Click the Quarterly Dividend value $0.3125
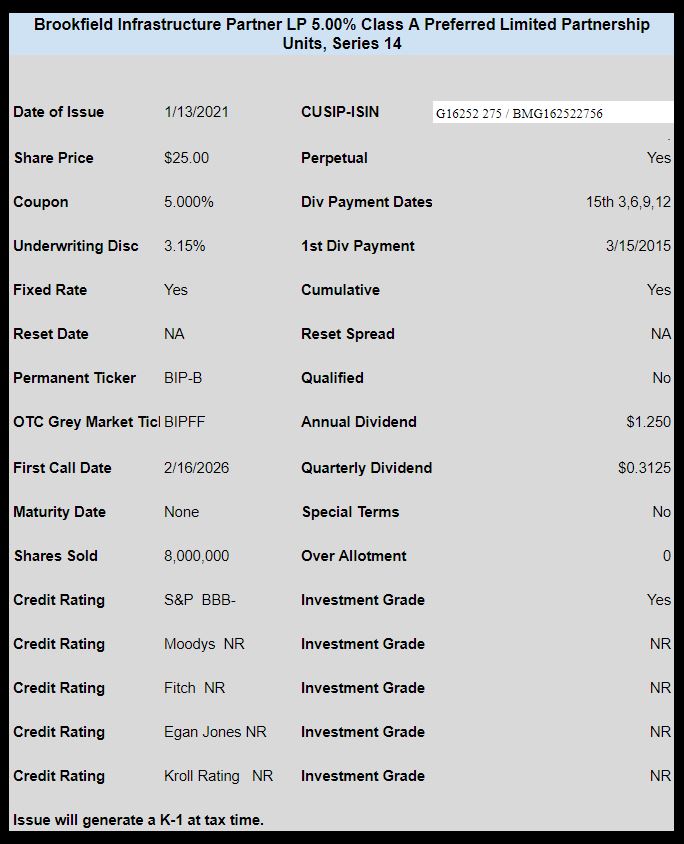The image size is (684, 844). click(644, 468)
